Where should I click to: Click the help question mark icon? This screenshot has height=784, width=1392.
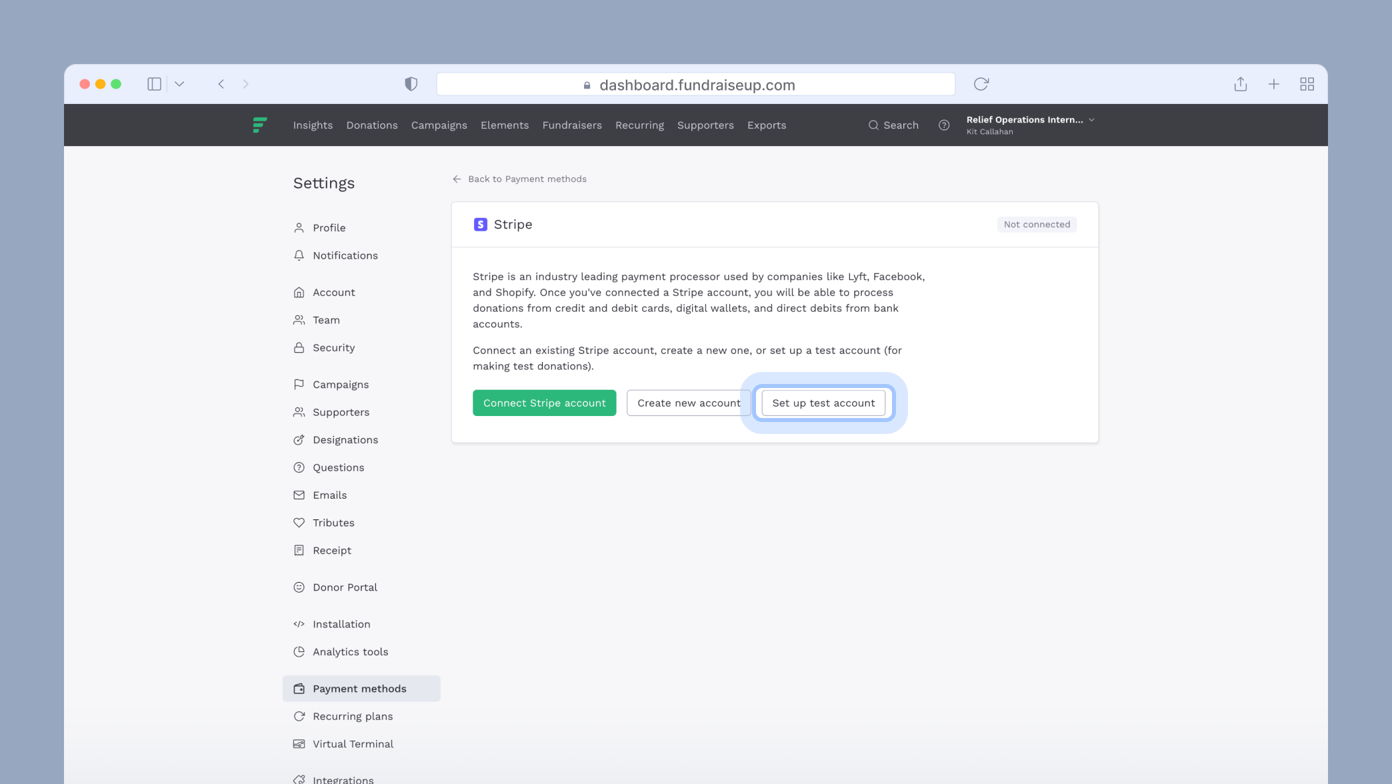943,125
